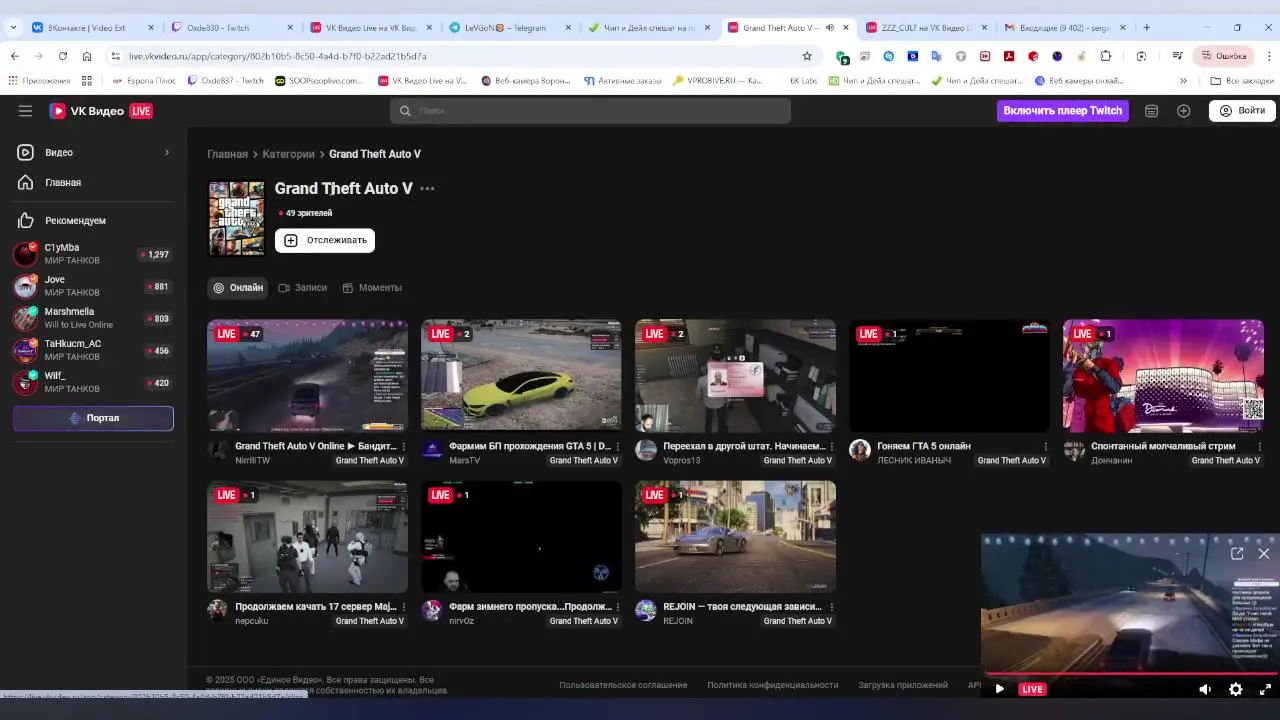Open the tab search dropdown arrow

coord(15,28)
